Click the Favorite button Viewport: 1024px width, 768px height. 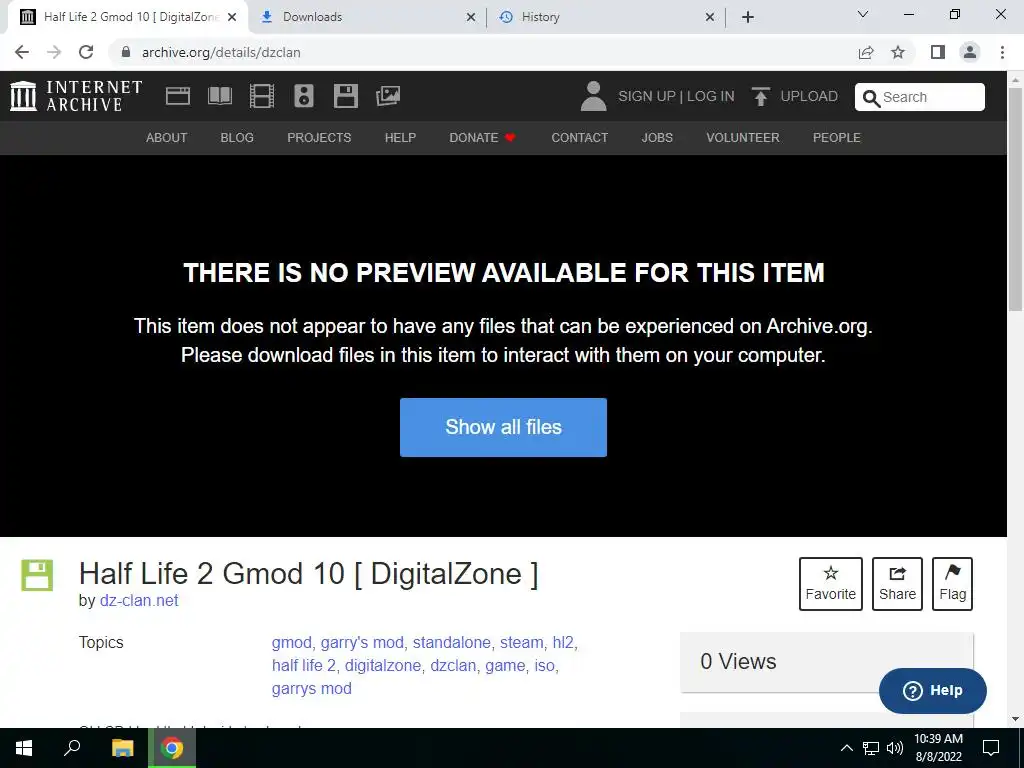click(x=831, y=584)
